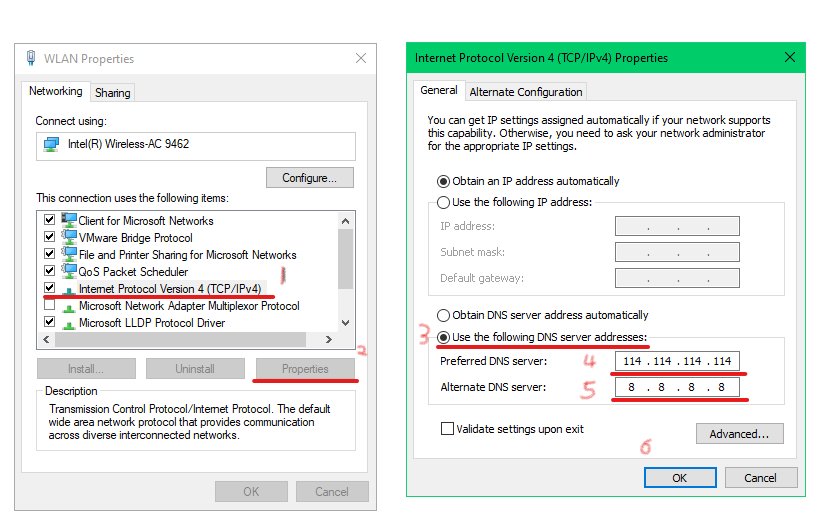
Task: Select Internet Protocol Version 4 (TCP/IPv4) text
Action: coord(170,289)
